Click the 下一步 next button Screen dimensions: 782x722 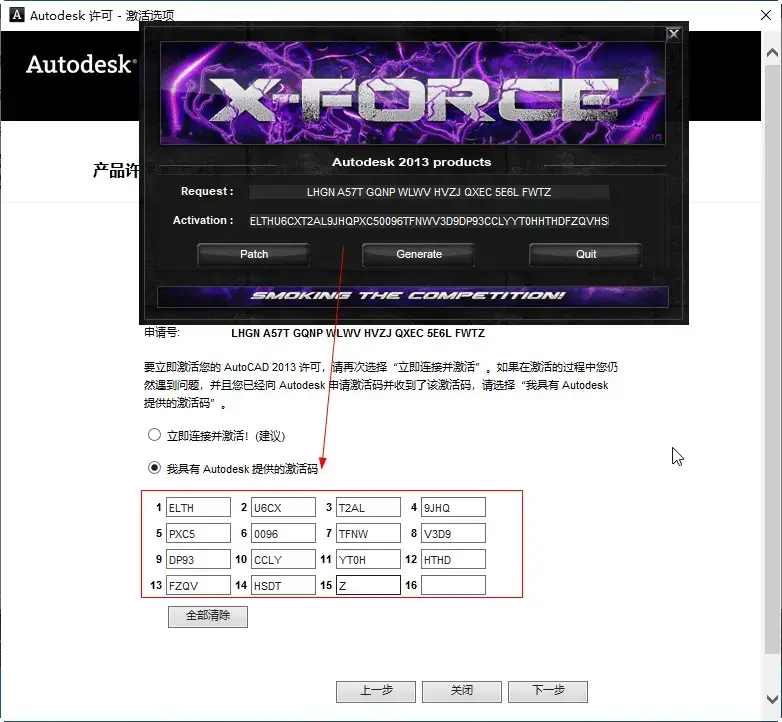tap(548, 691)
